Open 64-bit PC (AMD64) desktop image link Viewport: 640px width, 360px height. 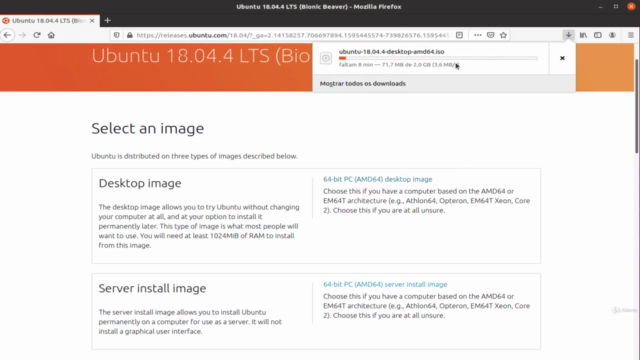(378, 179)
